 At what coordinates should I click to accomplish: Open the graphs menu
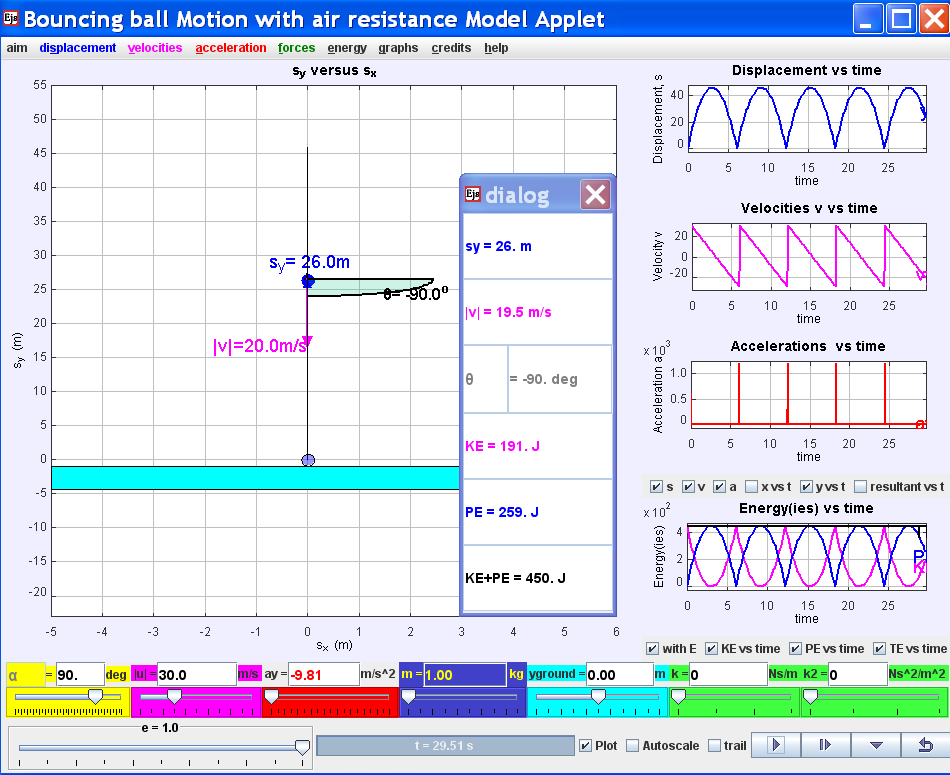point(398,48)
